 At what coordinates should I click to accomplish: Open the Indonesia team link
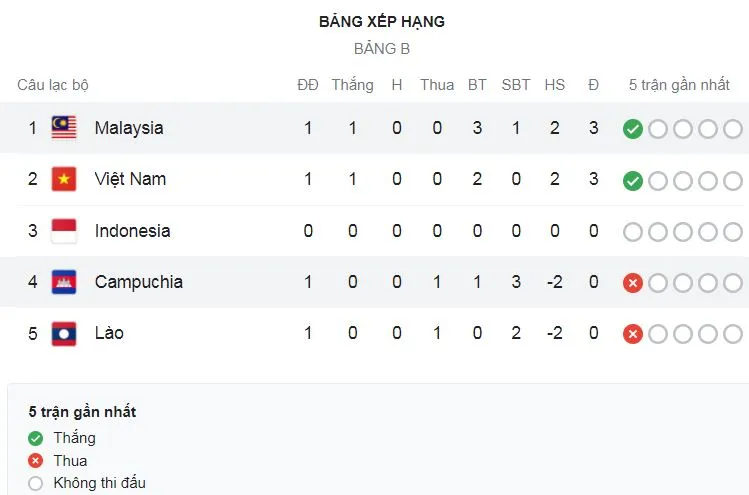pyautogui.click(x=132, y=231)
